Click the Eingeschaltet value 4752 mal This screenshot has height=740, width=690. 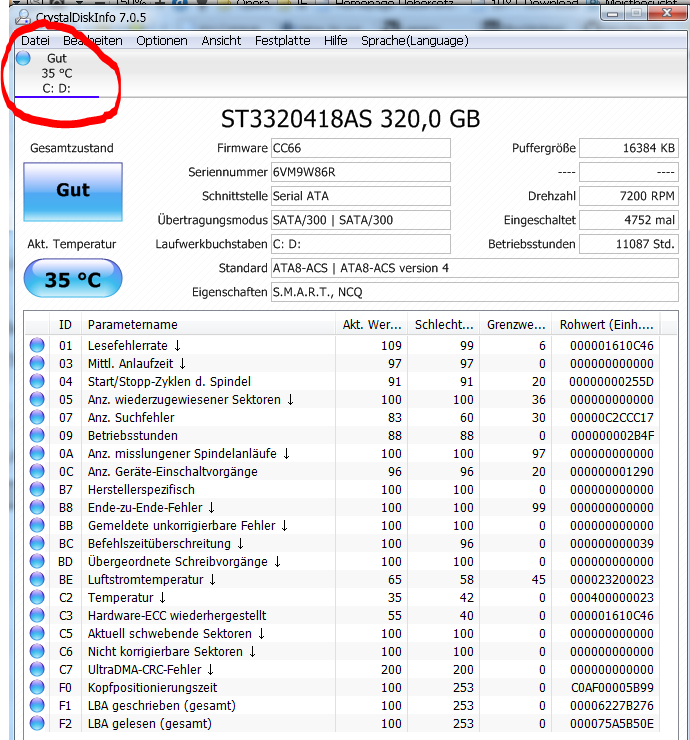629,220
